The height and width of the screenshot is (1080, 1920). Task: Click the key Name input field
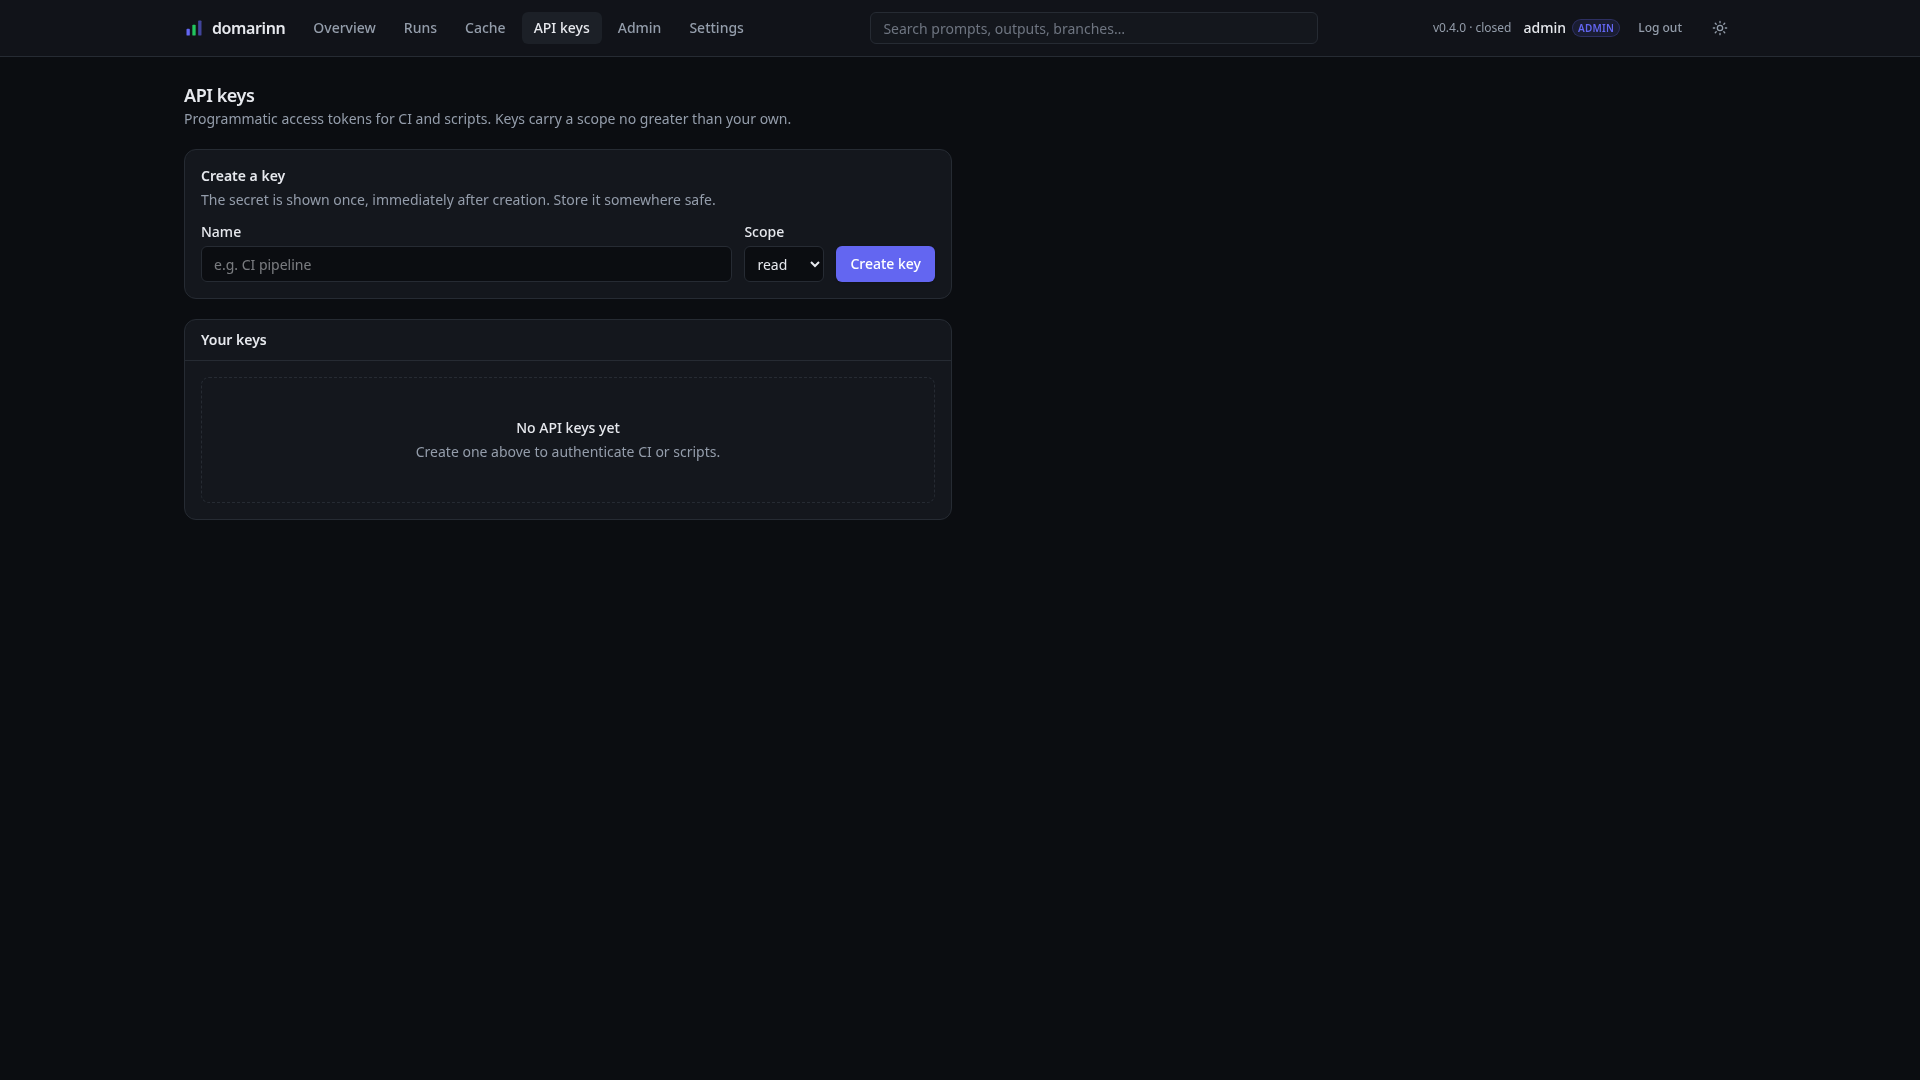(466, 264)
